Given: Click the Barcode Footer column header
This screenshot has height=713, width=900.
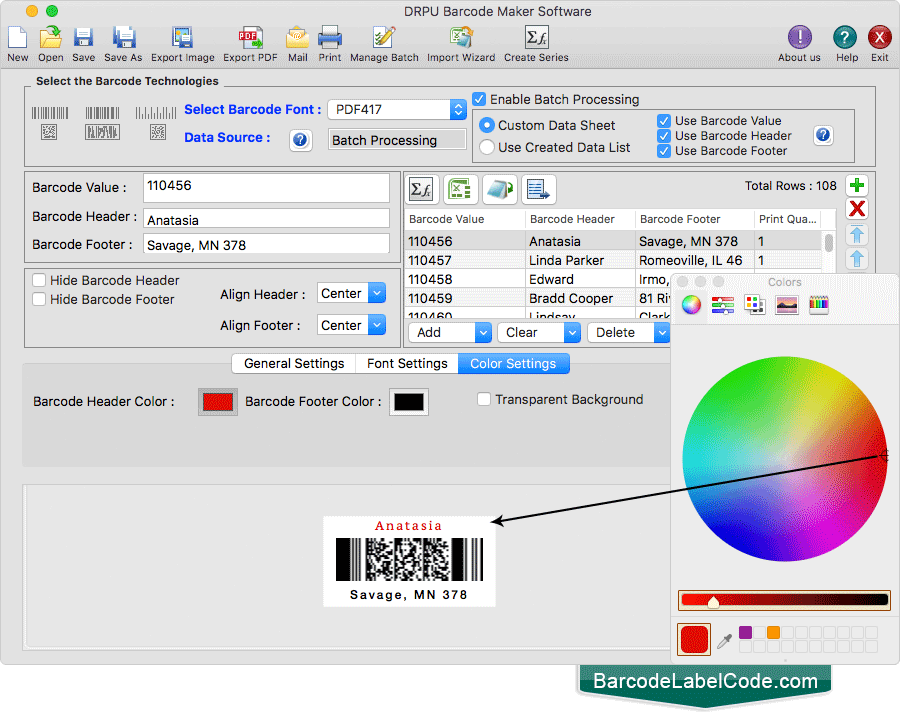Looking at the screenshot, I should (x=695, y=219).
